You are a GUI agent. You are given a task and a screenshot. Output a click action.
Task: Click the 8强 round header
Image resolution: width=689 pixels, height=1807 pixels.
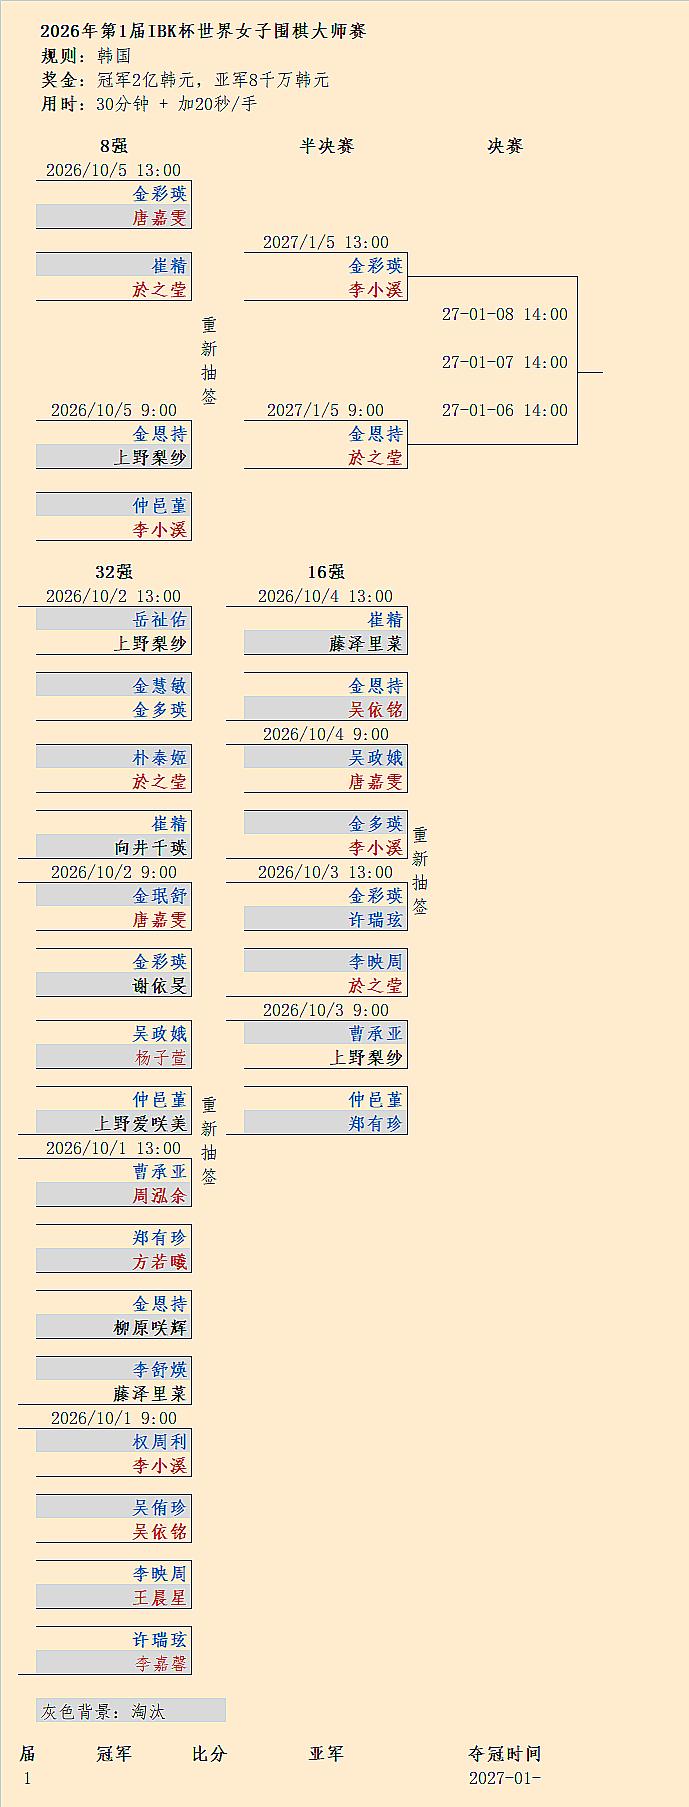(114, 146)
